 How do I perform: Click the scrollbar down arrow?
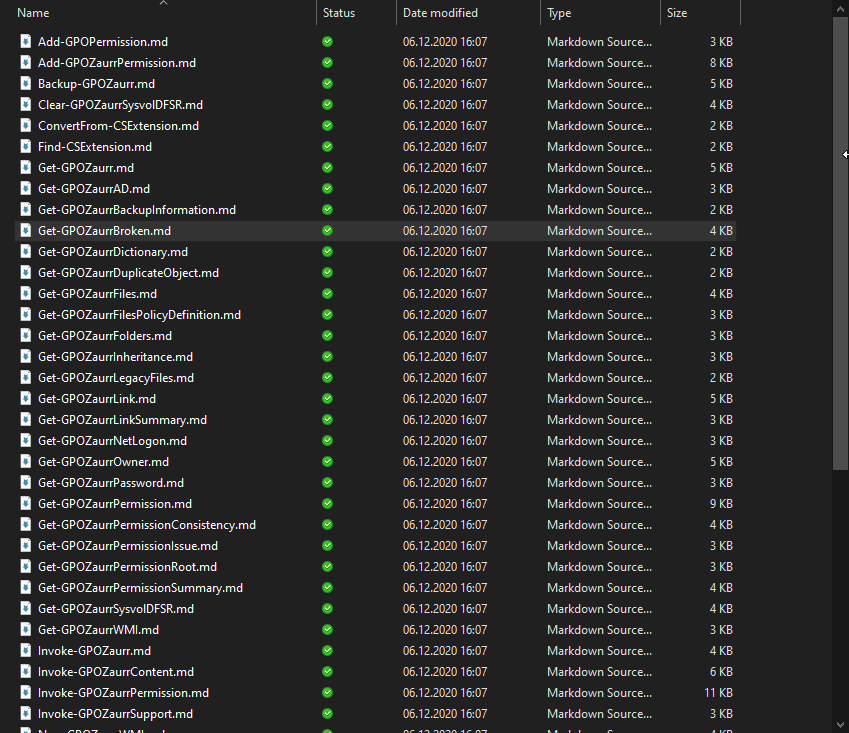tap(841, 724)
